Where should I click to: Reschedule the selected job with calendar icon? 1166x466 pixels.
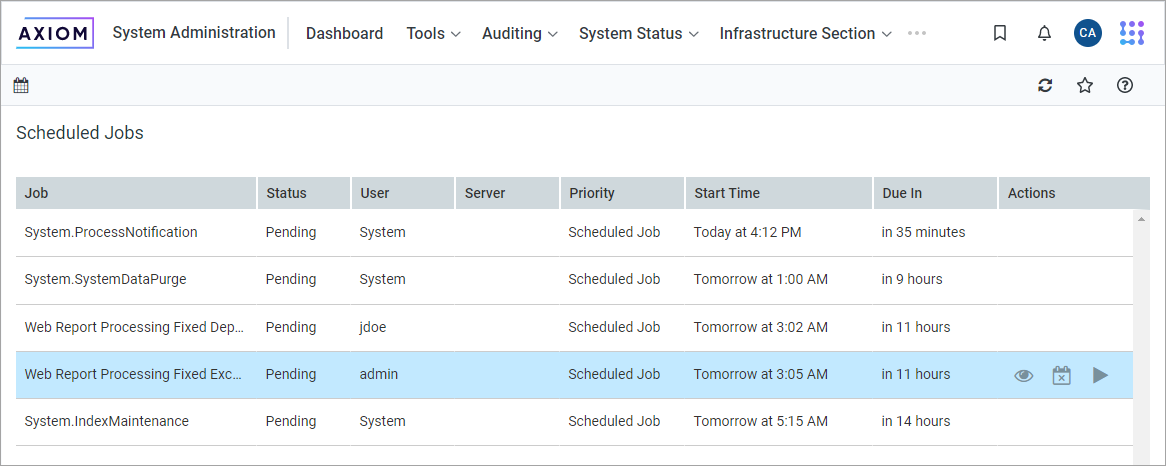[x=1061, y=375]
